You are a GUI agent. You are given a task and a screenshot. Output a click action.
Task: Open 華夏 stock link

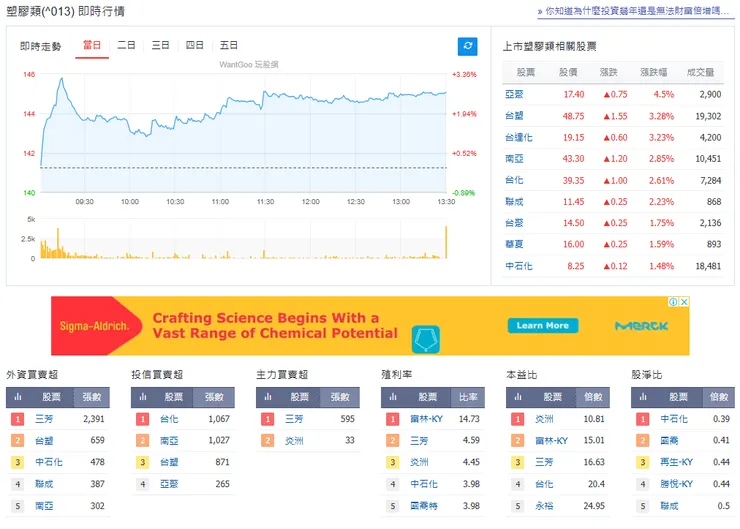click(x=514, y=244)
